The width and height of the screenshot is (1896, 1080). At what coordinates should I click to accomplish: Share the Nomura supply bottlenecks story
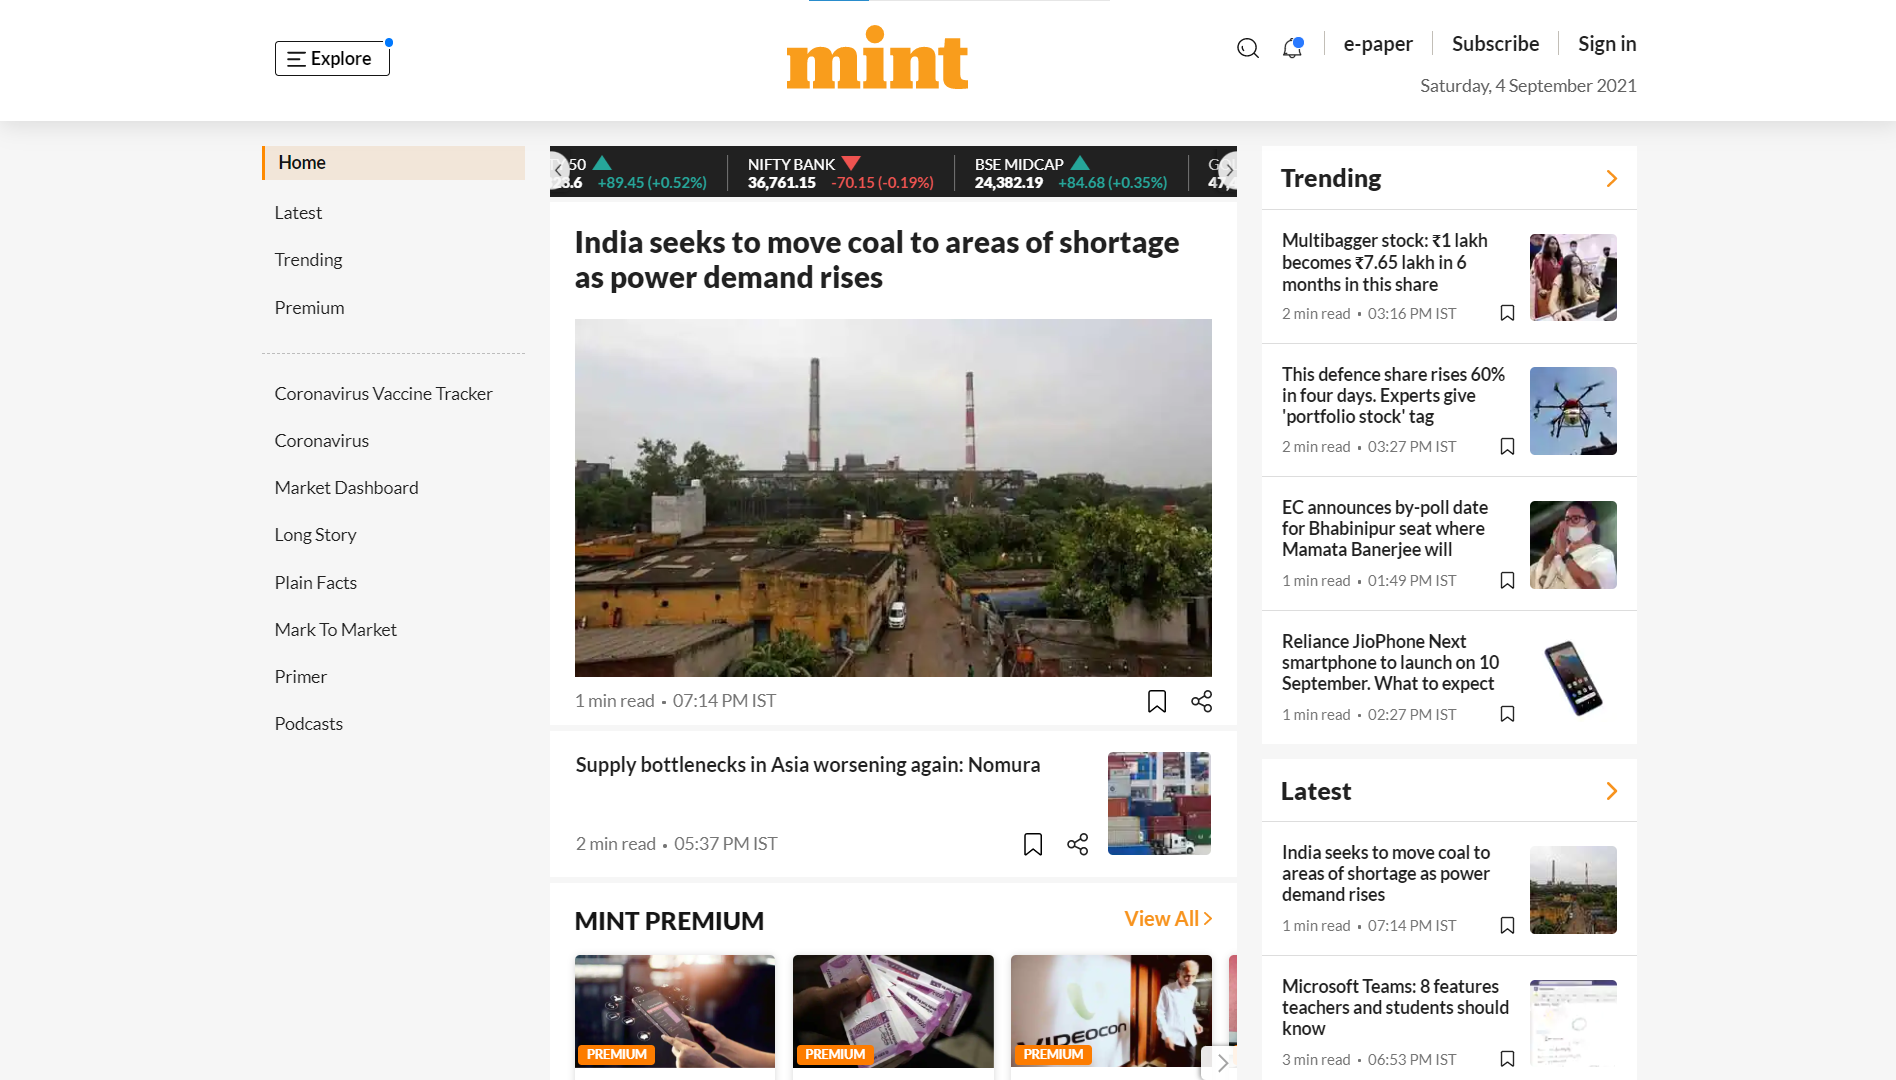click(1077, 844)
